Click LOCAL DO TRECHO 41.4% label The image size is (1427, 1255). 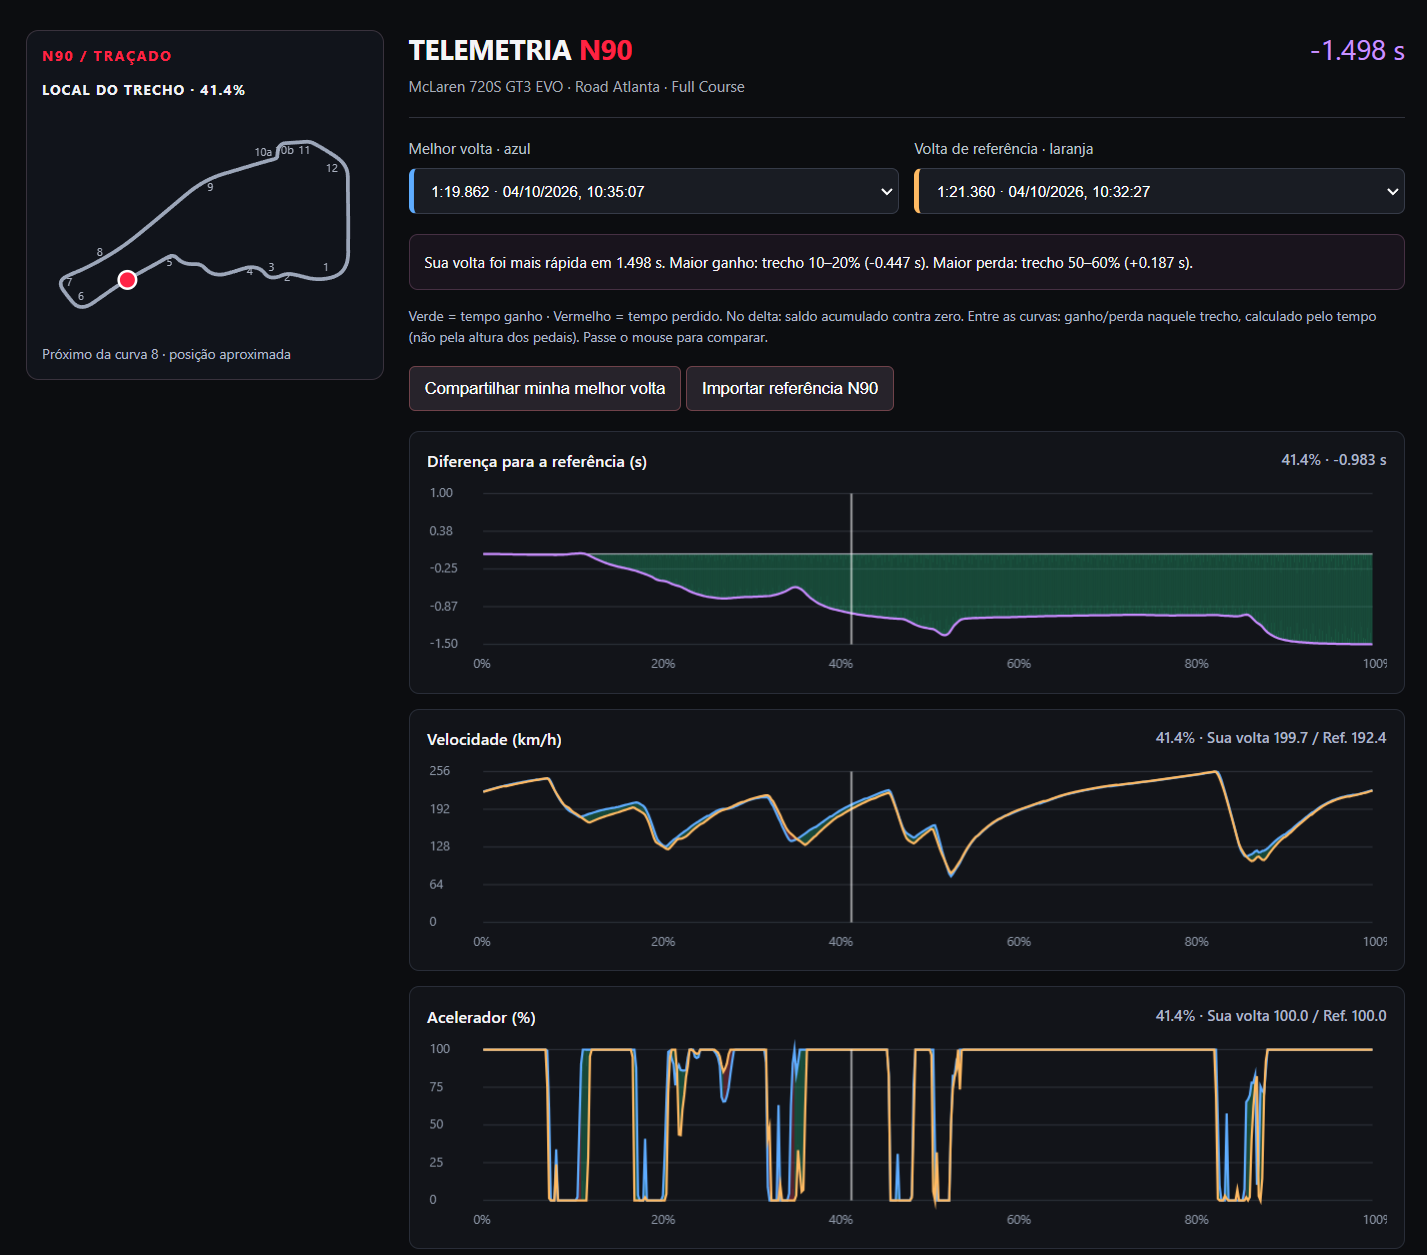pyautogui.click(x=144, y=90)
